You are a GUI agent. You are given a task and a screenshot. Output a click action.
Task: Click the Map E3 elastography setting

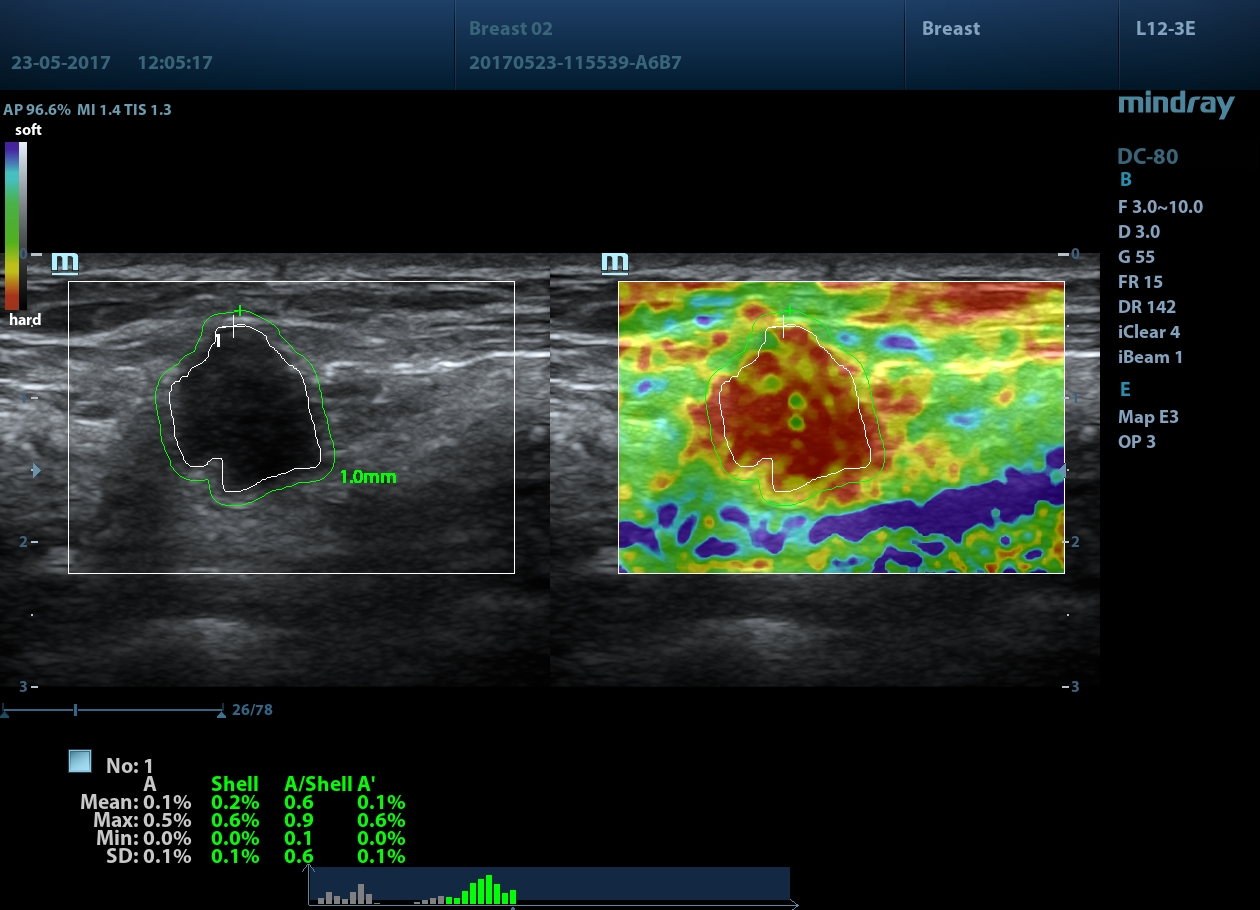click(1148, 417)
